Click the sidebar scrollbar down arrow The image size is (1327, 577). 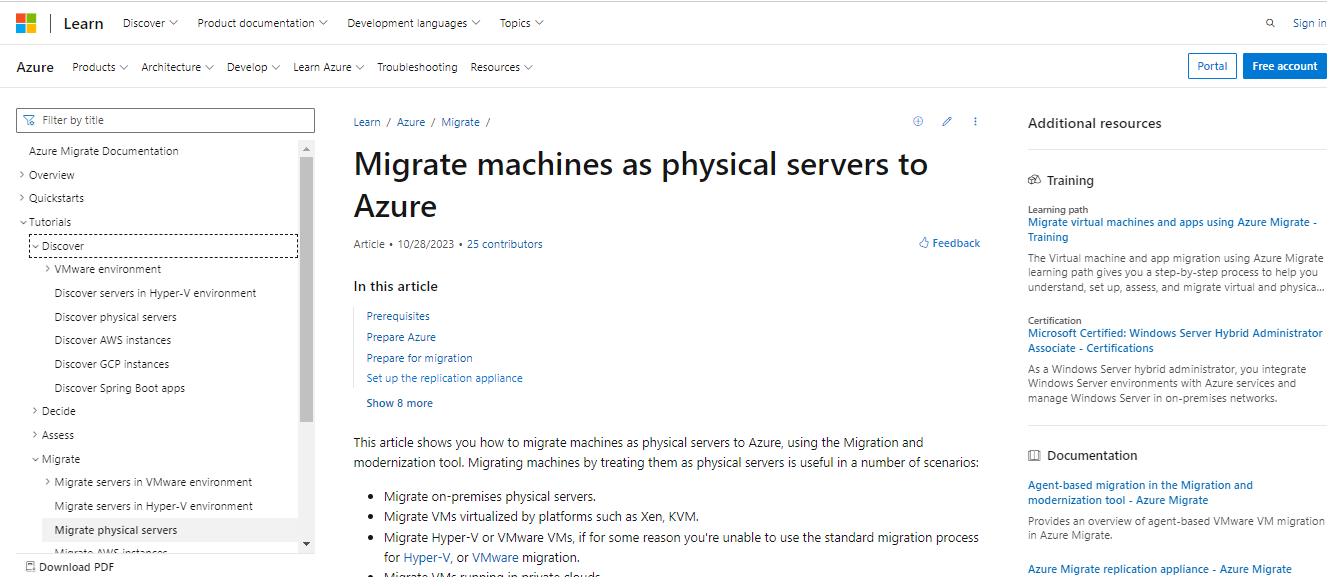click(306, 544)
